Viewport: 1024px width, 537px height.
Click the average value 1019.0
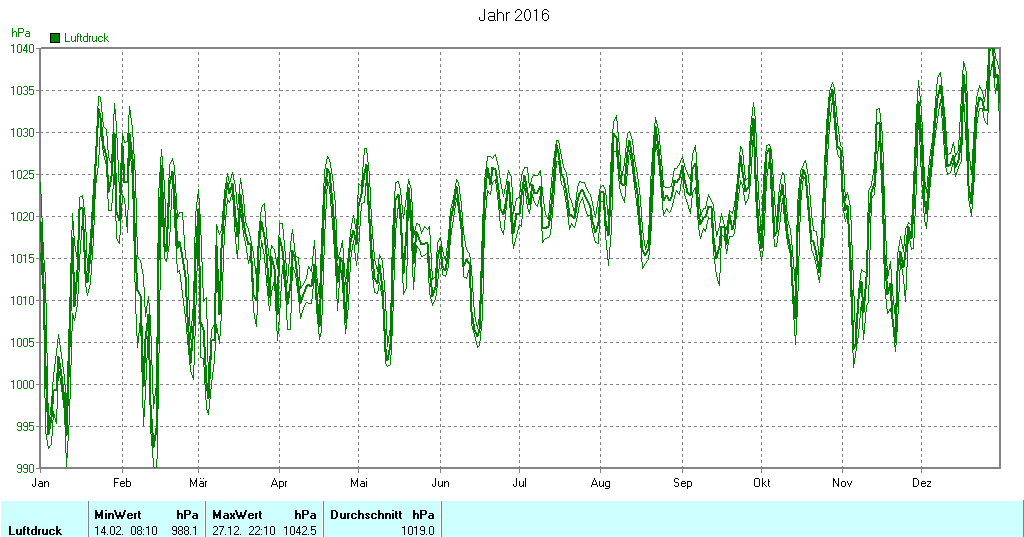(x=418, y=530)
